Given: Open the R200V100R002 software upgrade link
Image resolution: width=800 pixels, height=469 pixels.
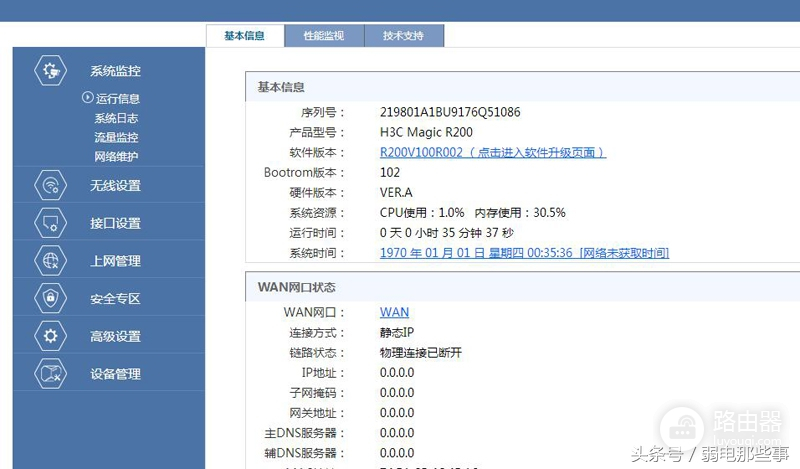Looking at the screenshot, I should [x=492, y=153].
